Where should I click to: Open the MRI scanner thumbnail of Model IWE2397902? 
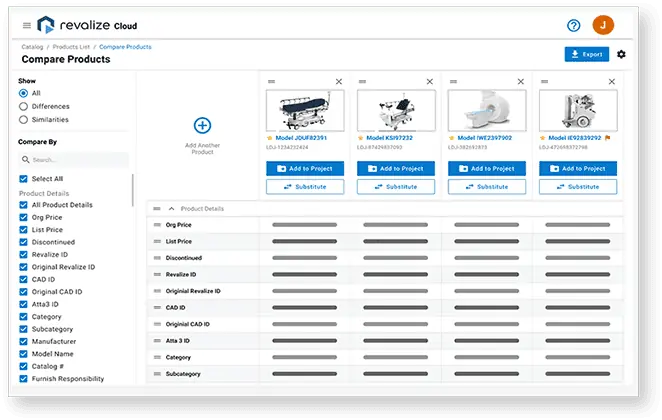(x=487, y=111)
